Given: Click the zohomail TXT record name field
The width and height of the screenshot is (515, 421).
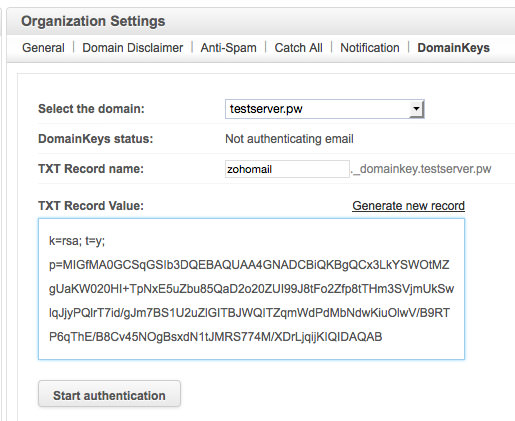Looking at the screenshot, I should pyautogui.click(x=287, y=169).
